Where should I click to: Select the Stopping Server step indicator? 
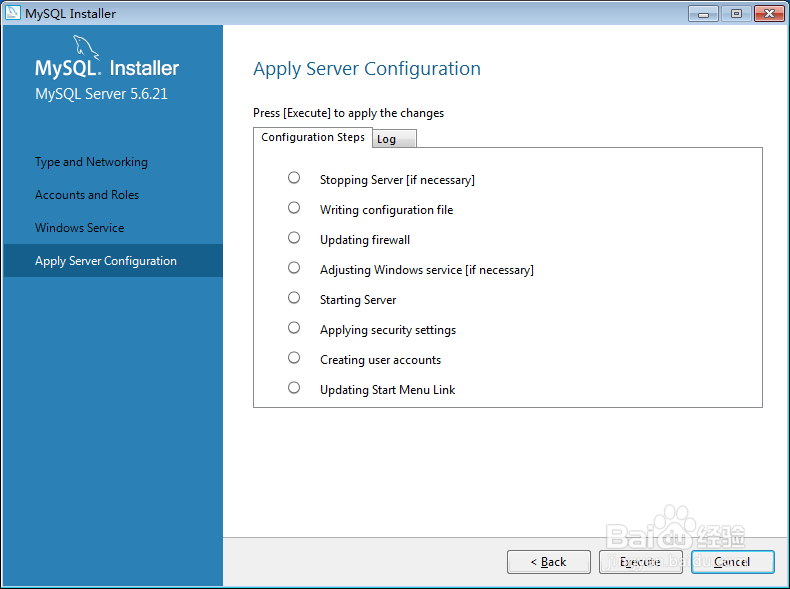[294, 177]
